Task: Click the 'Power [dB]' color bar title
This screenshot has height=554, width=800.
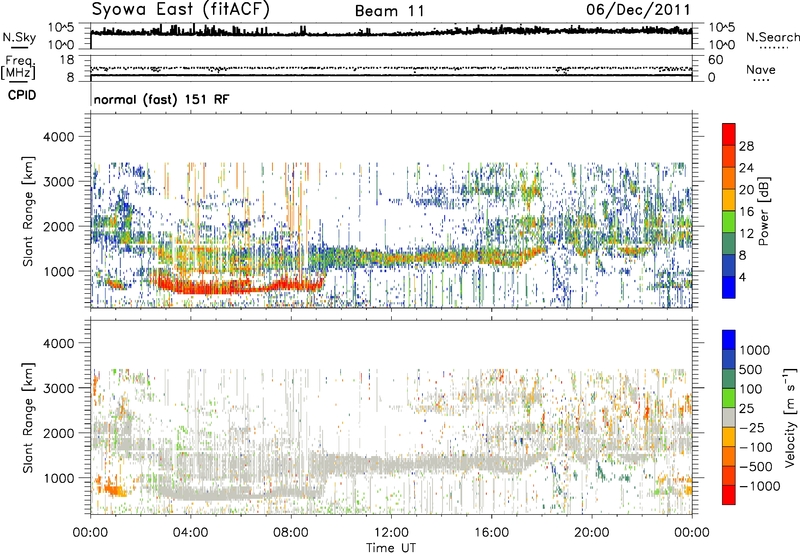Action: click(764, 211)
